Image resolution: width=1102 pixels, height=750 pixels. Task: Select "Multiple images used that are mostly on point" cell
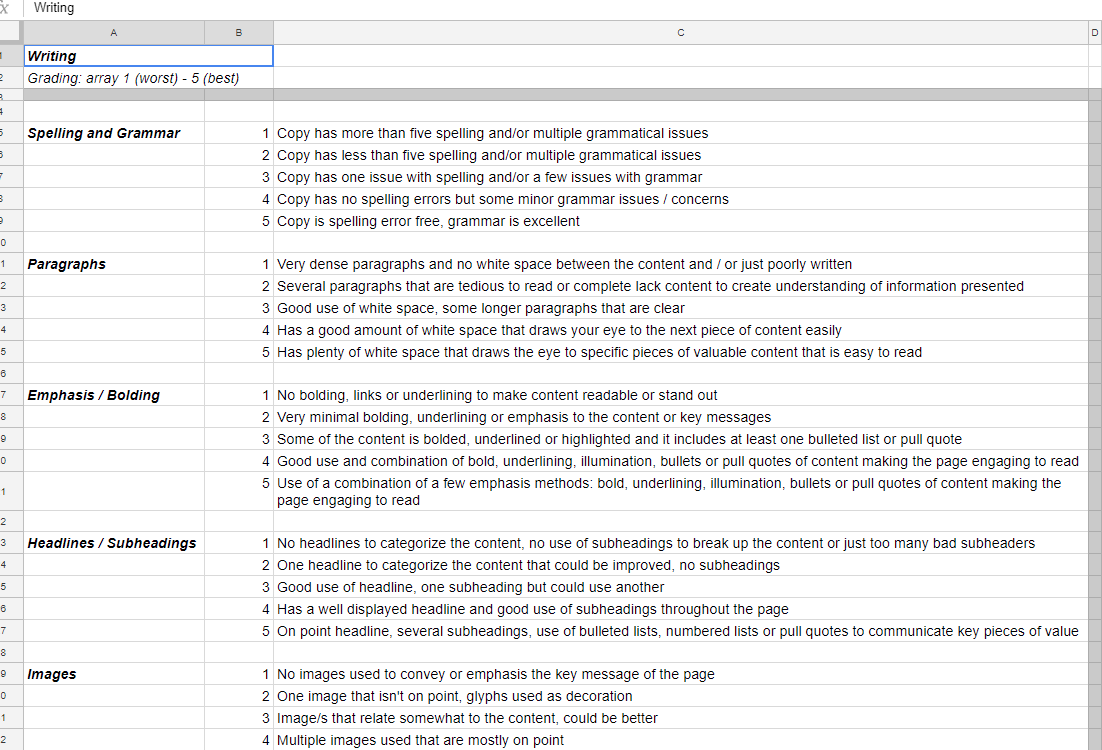tap(420, 741)
